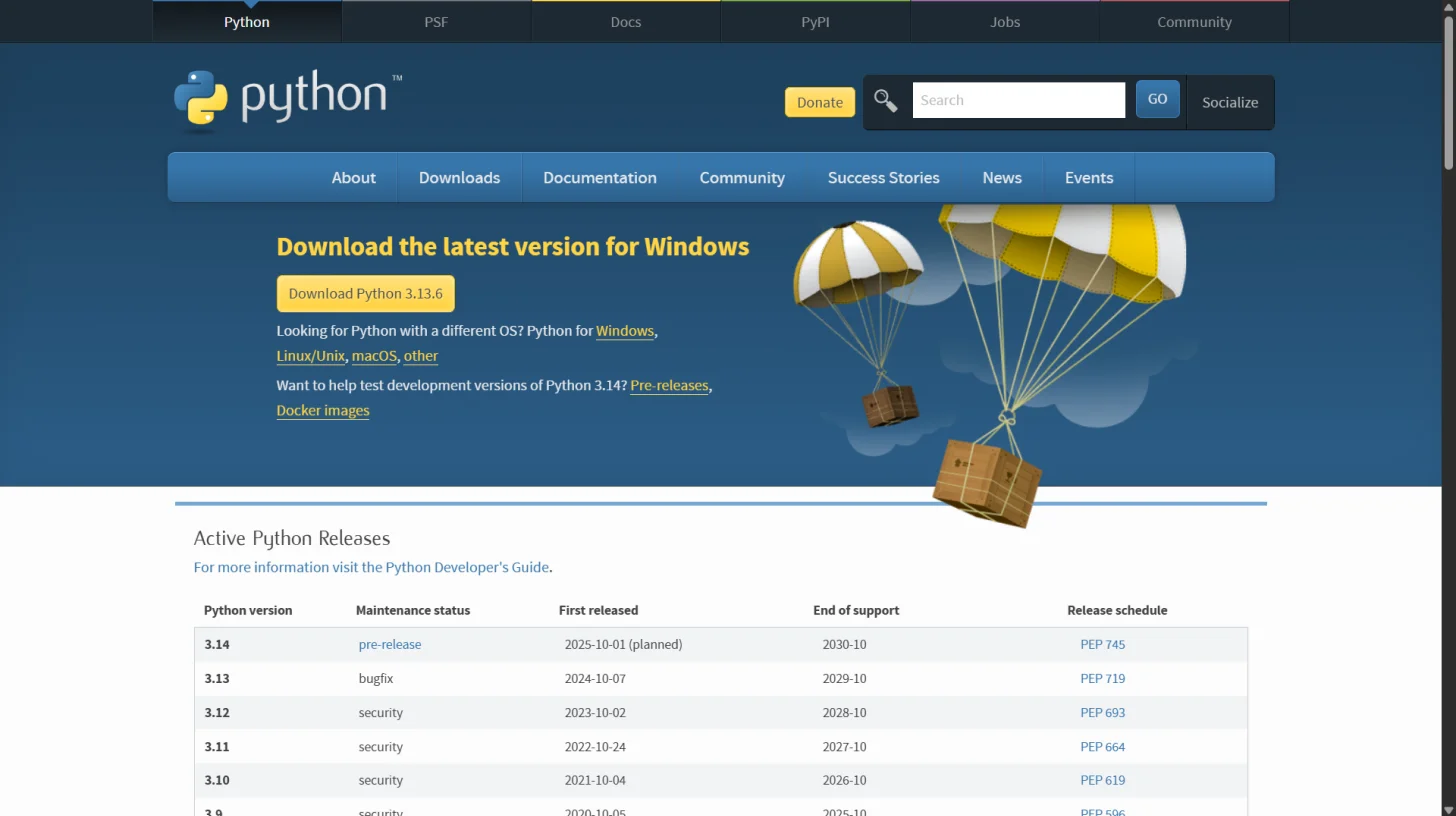Viewport: 1456px width, 816px height.
Task: Click the 3.11 version cell
Action: click(x=217, y=746)
